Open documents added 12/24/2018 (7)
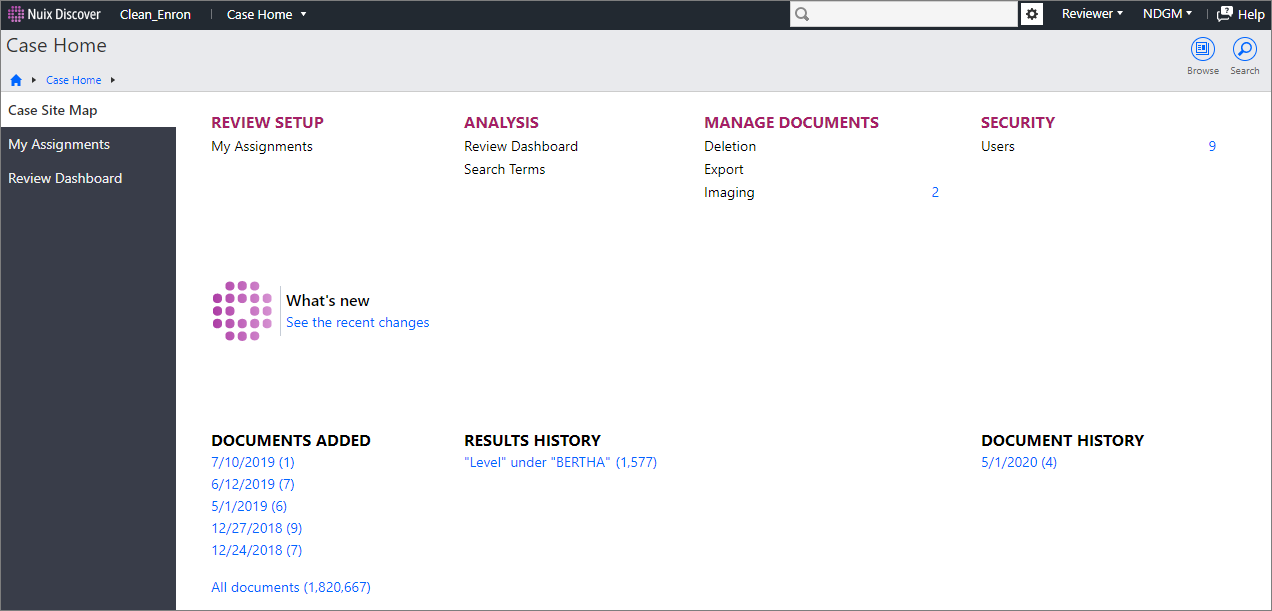 tap(257, 550)
